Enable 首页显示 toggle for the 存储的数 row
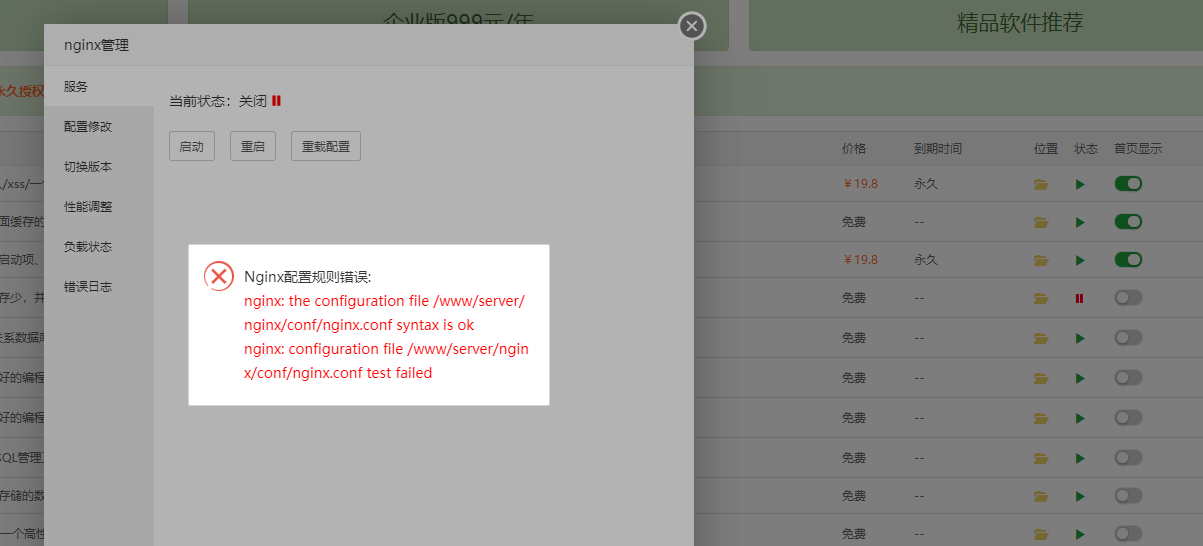The width and height of the screenshot is (1203, 546). (1128, 495)
